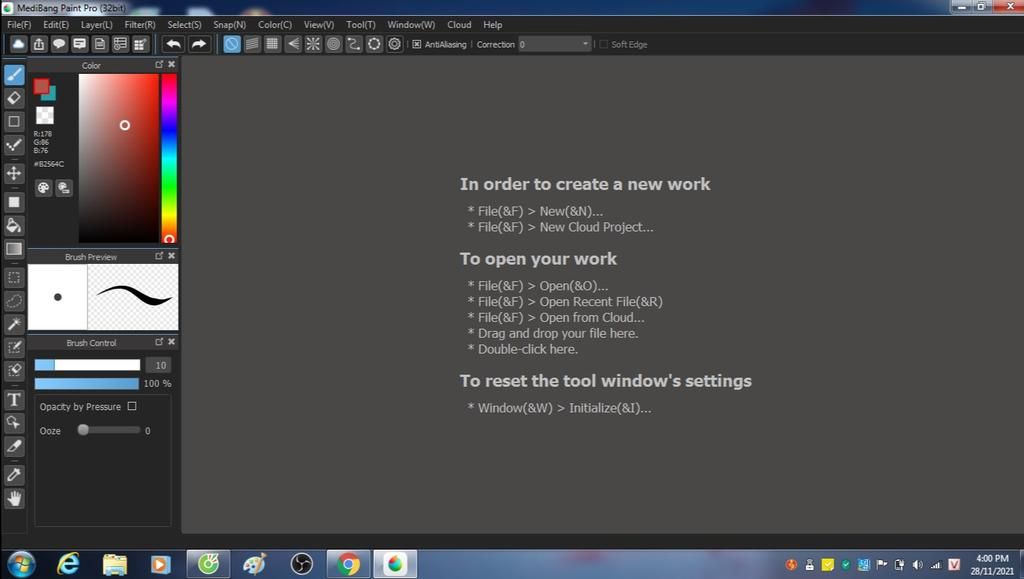This screenshot has height=579, width=1024.
Task: Close the Brush Preview panel
Action: (x=172, y=255)
